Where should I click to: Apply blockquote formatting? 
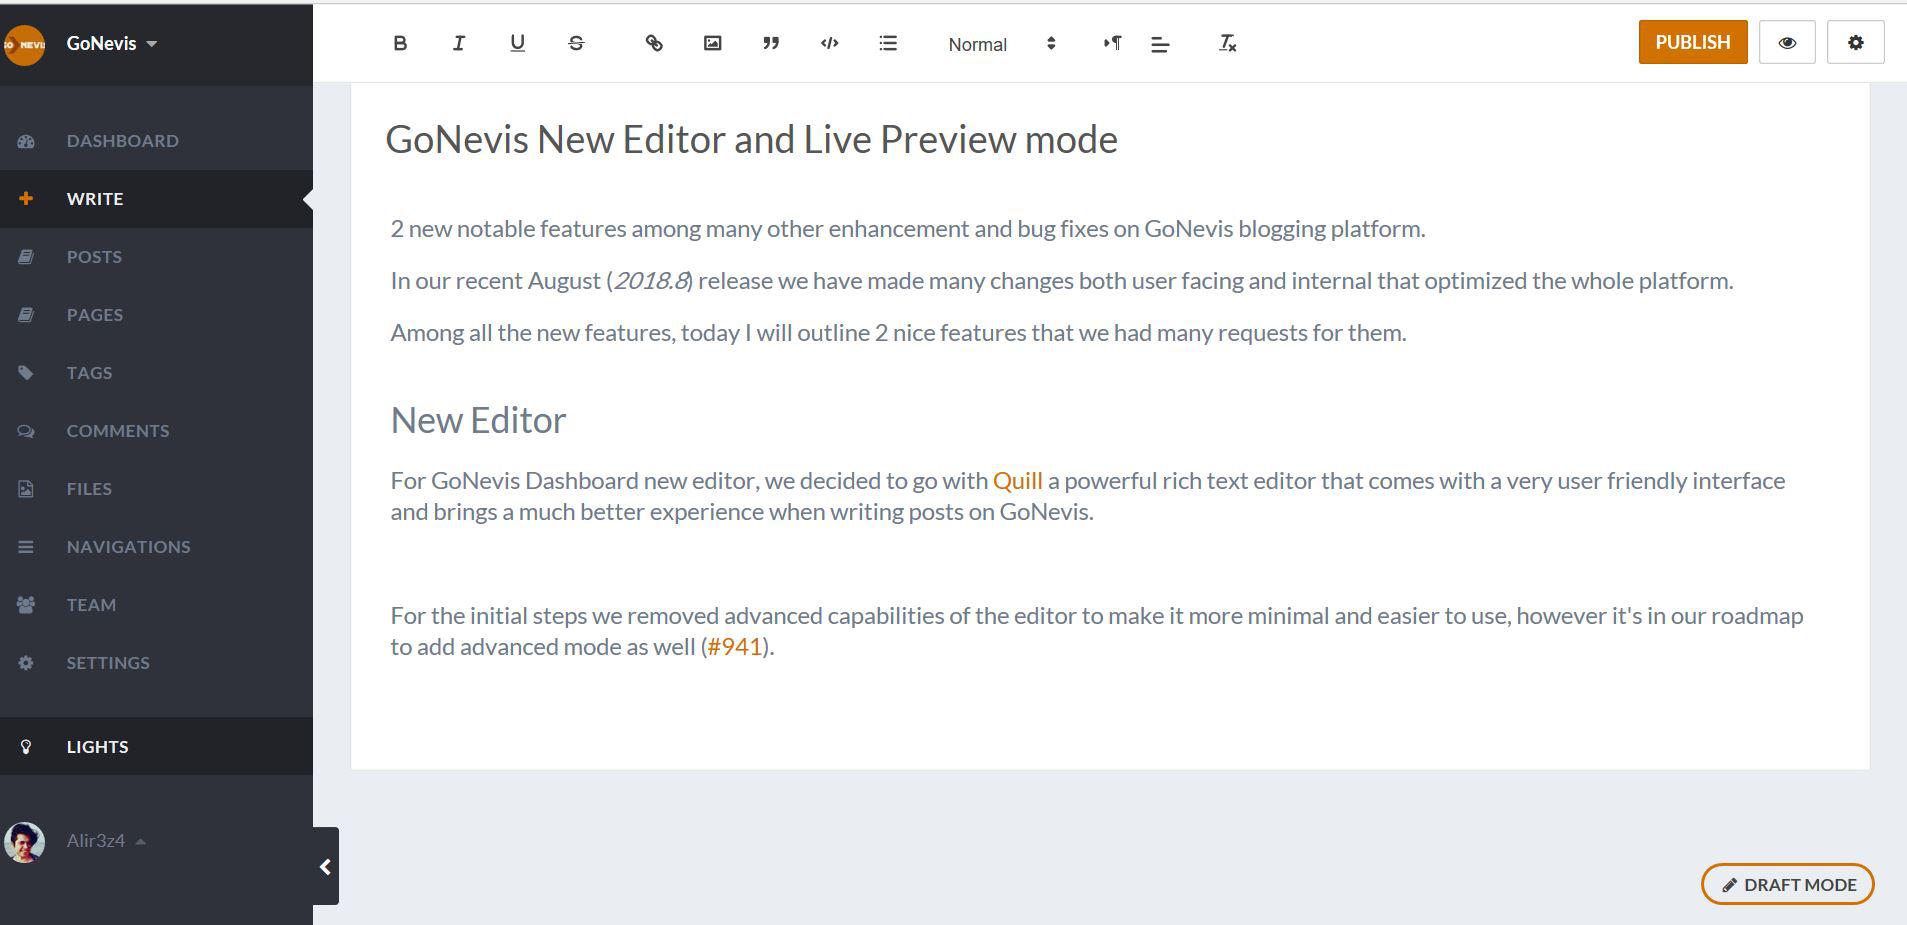tap(771, 43)
